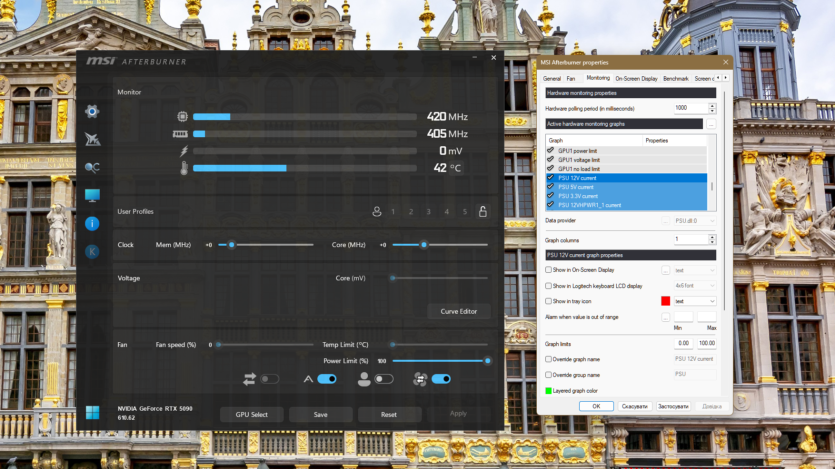Viewport: 835px width, 469px height.
Task: Increase hardware polling period with up arrow
Action: (712, 105)
